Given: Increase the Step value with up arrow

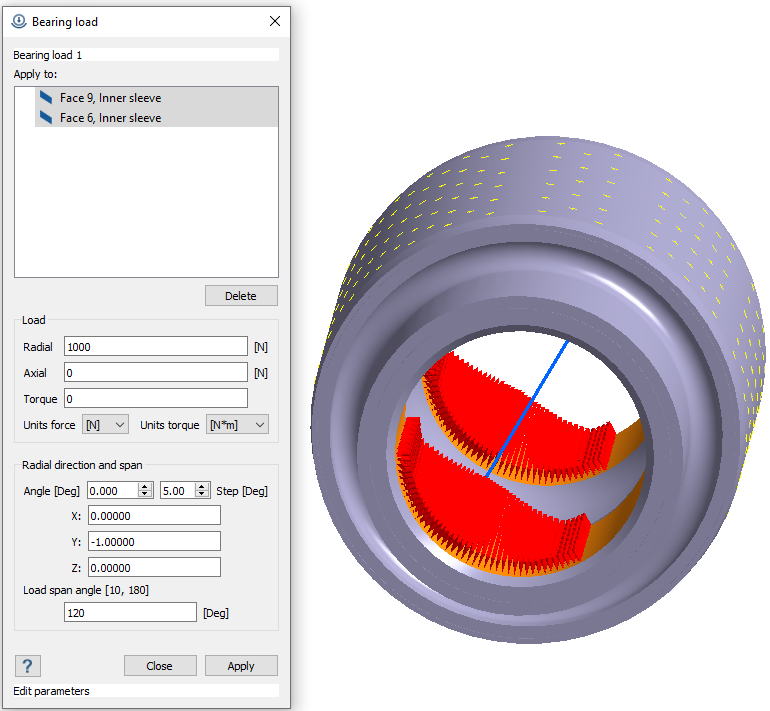Looking at the screenshot, I should coord(202,487).
